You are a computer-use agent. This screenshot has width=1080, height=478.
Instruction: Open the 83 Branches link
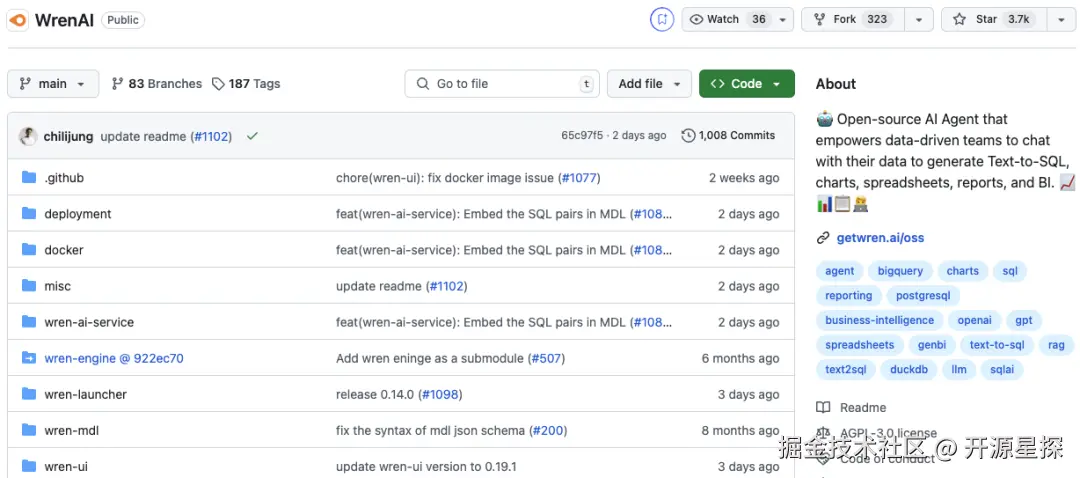tap(157, 84)
